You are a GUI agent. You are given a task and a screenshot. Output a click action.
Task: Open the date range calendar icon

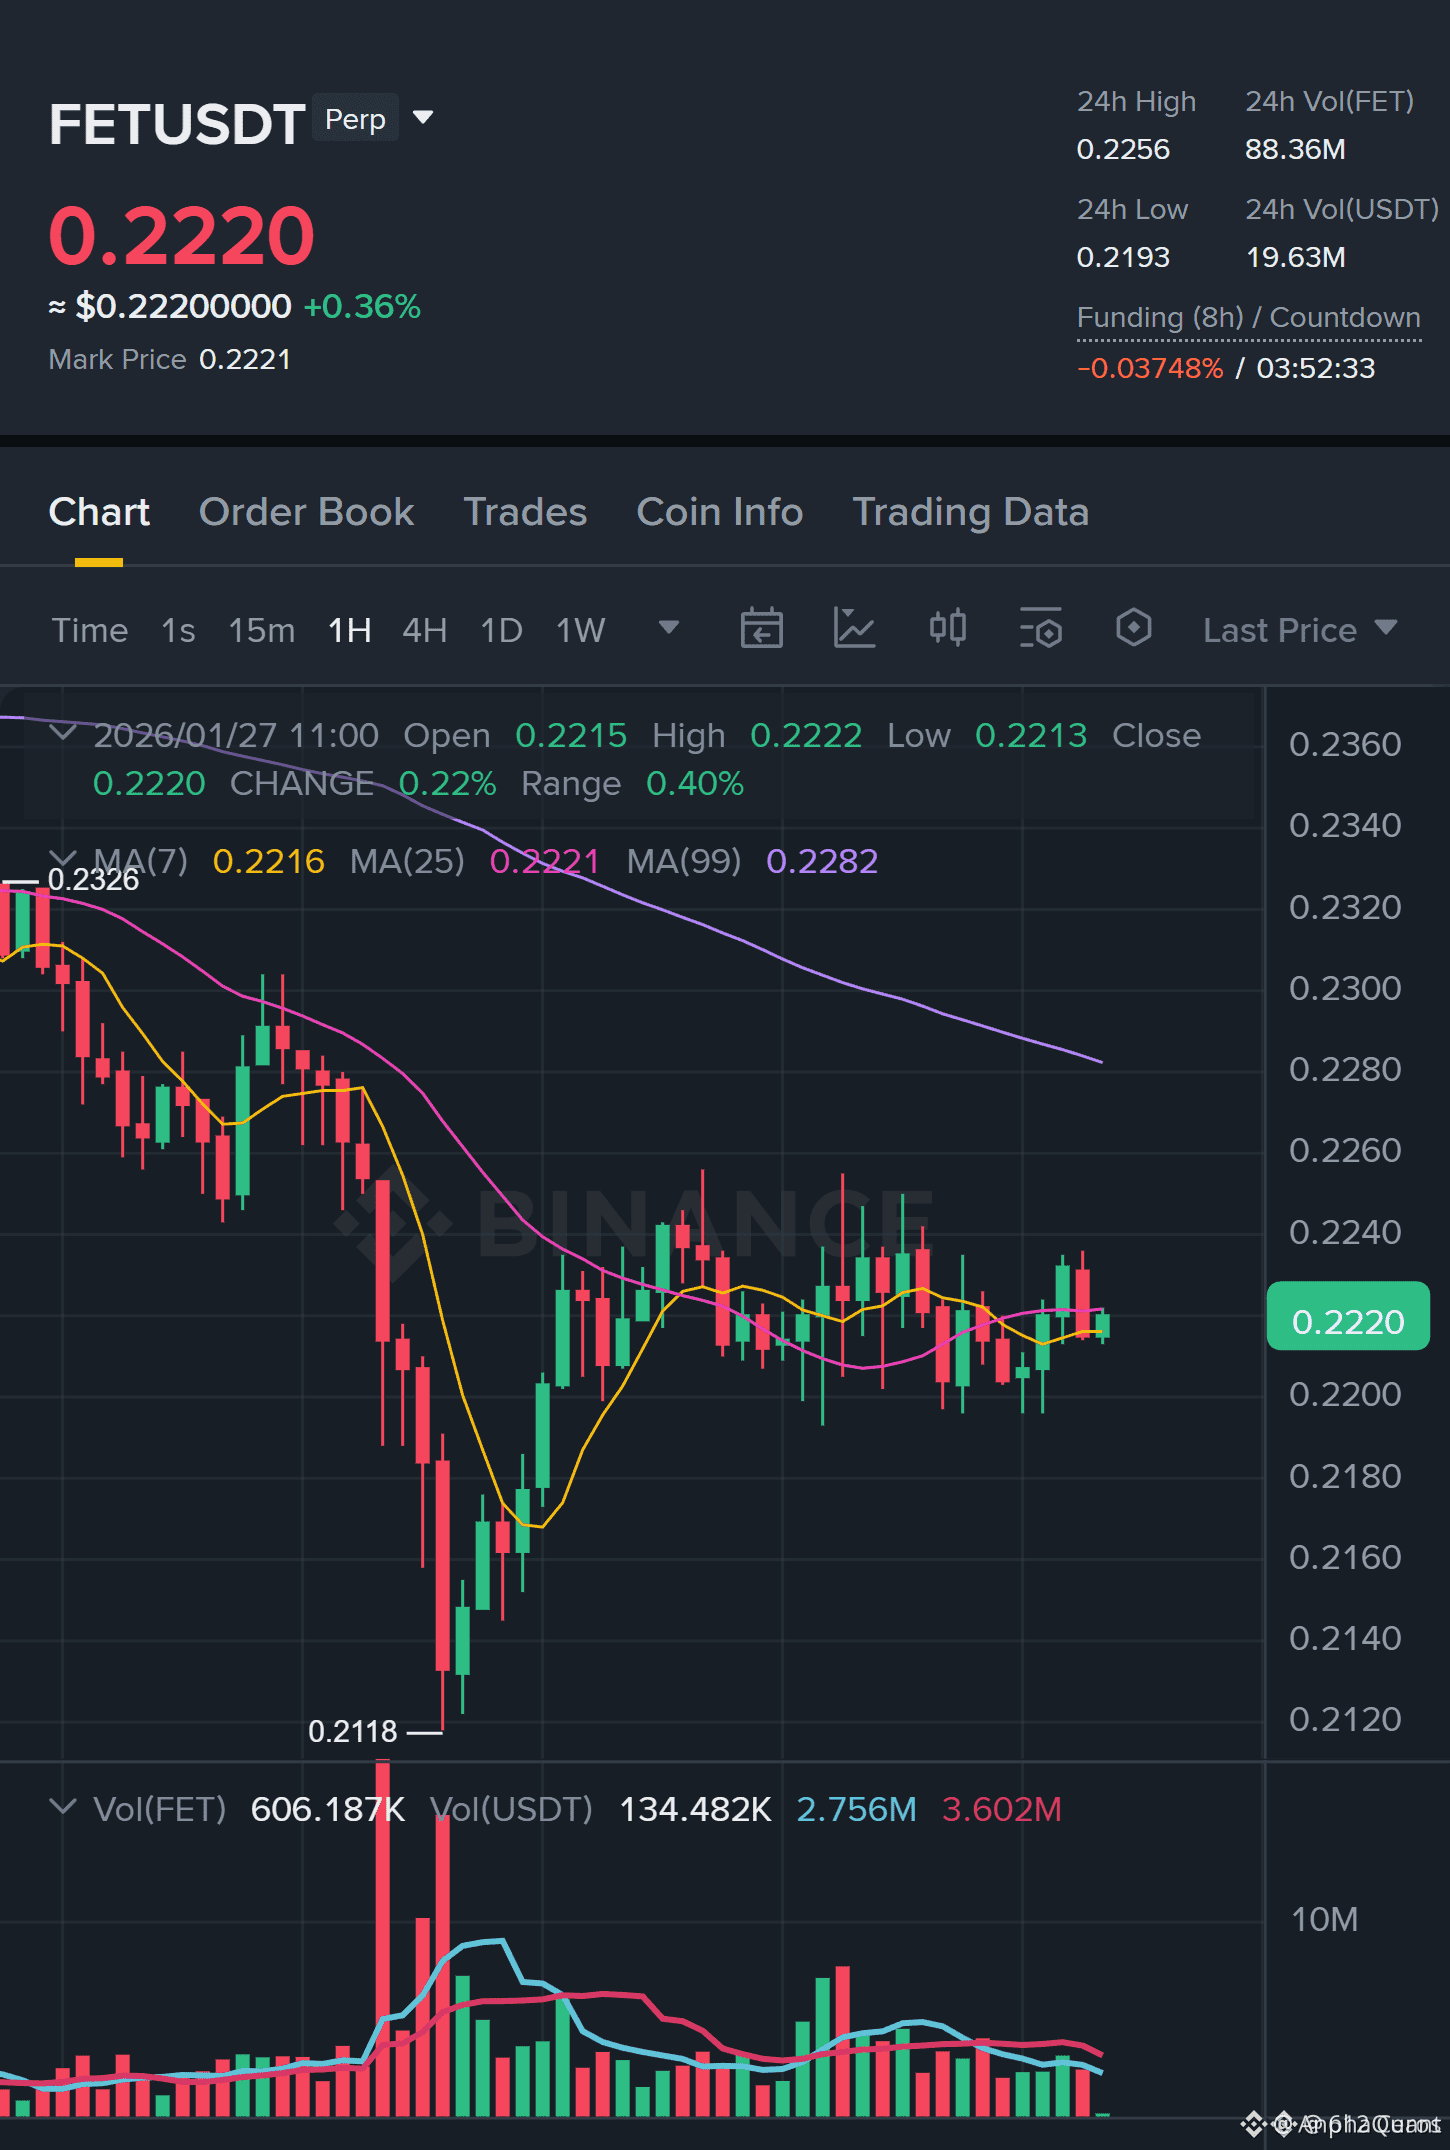(762, 628)
